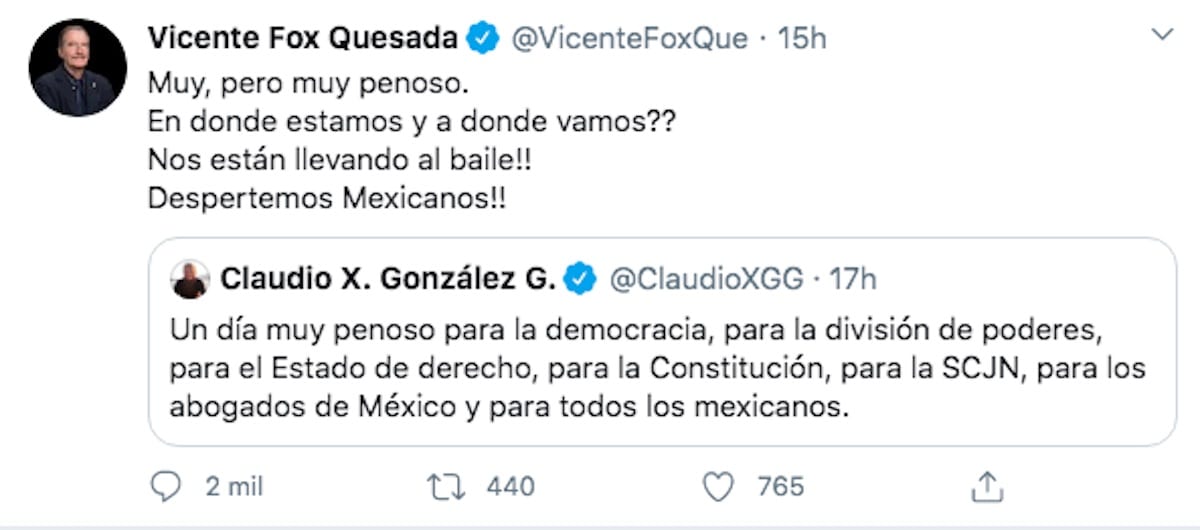Click the @ClaudioXGG handle
The width and height of the screenshot is (1200, 530).
[x=706, y=279]
